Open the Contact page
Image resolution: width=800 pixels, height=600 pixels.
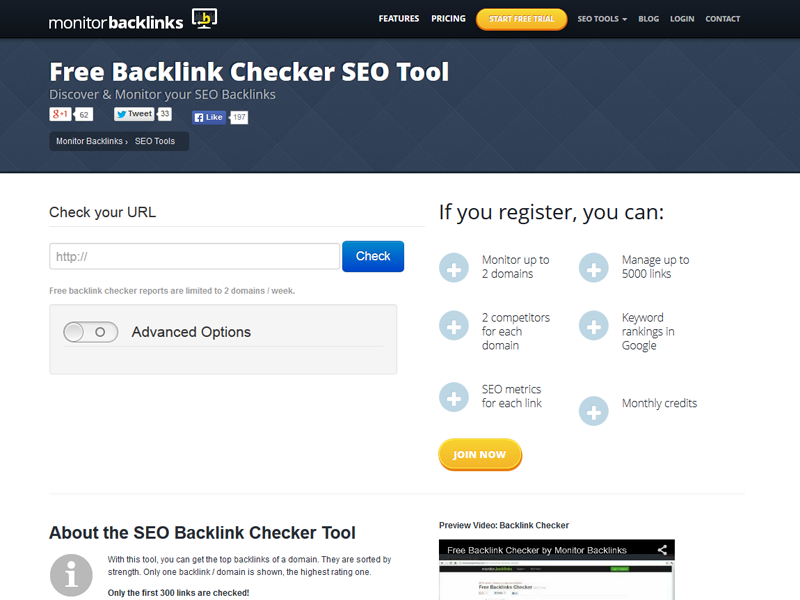click(722, 19)
